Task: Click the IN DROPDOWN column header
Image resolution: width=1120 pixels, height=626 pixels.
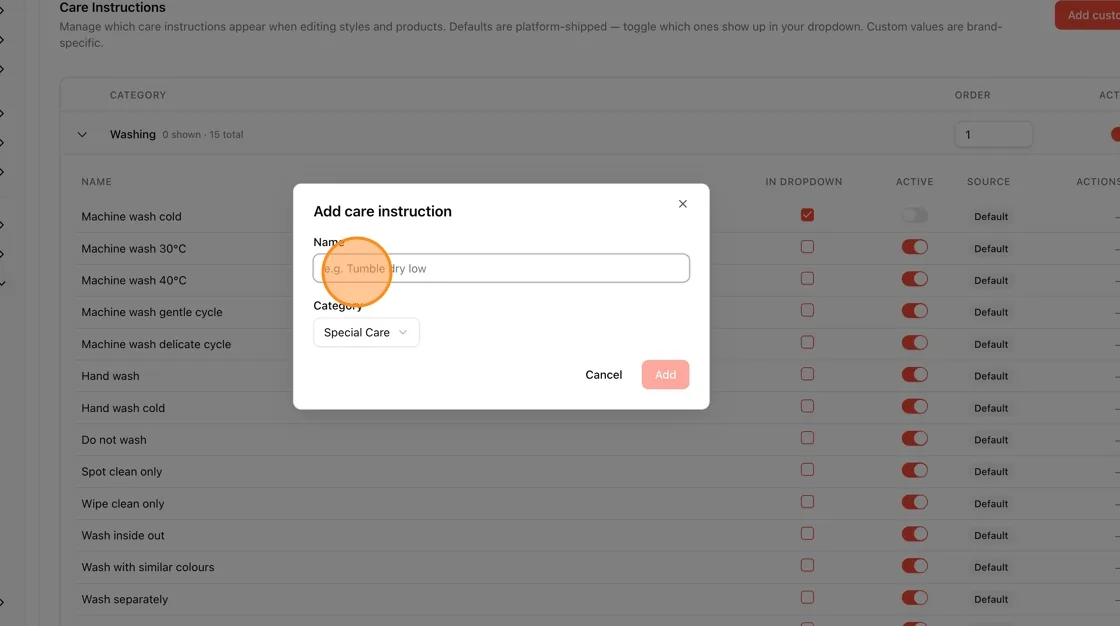Action: (804, 182)
